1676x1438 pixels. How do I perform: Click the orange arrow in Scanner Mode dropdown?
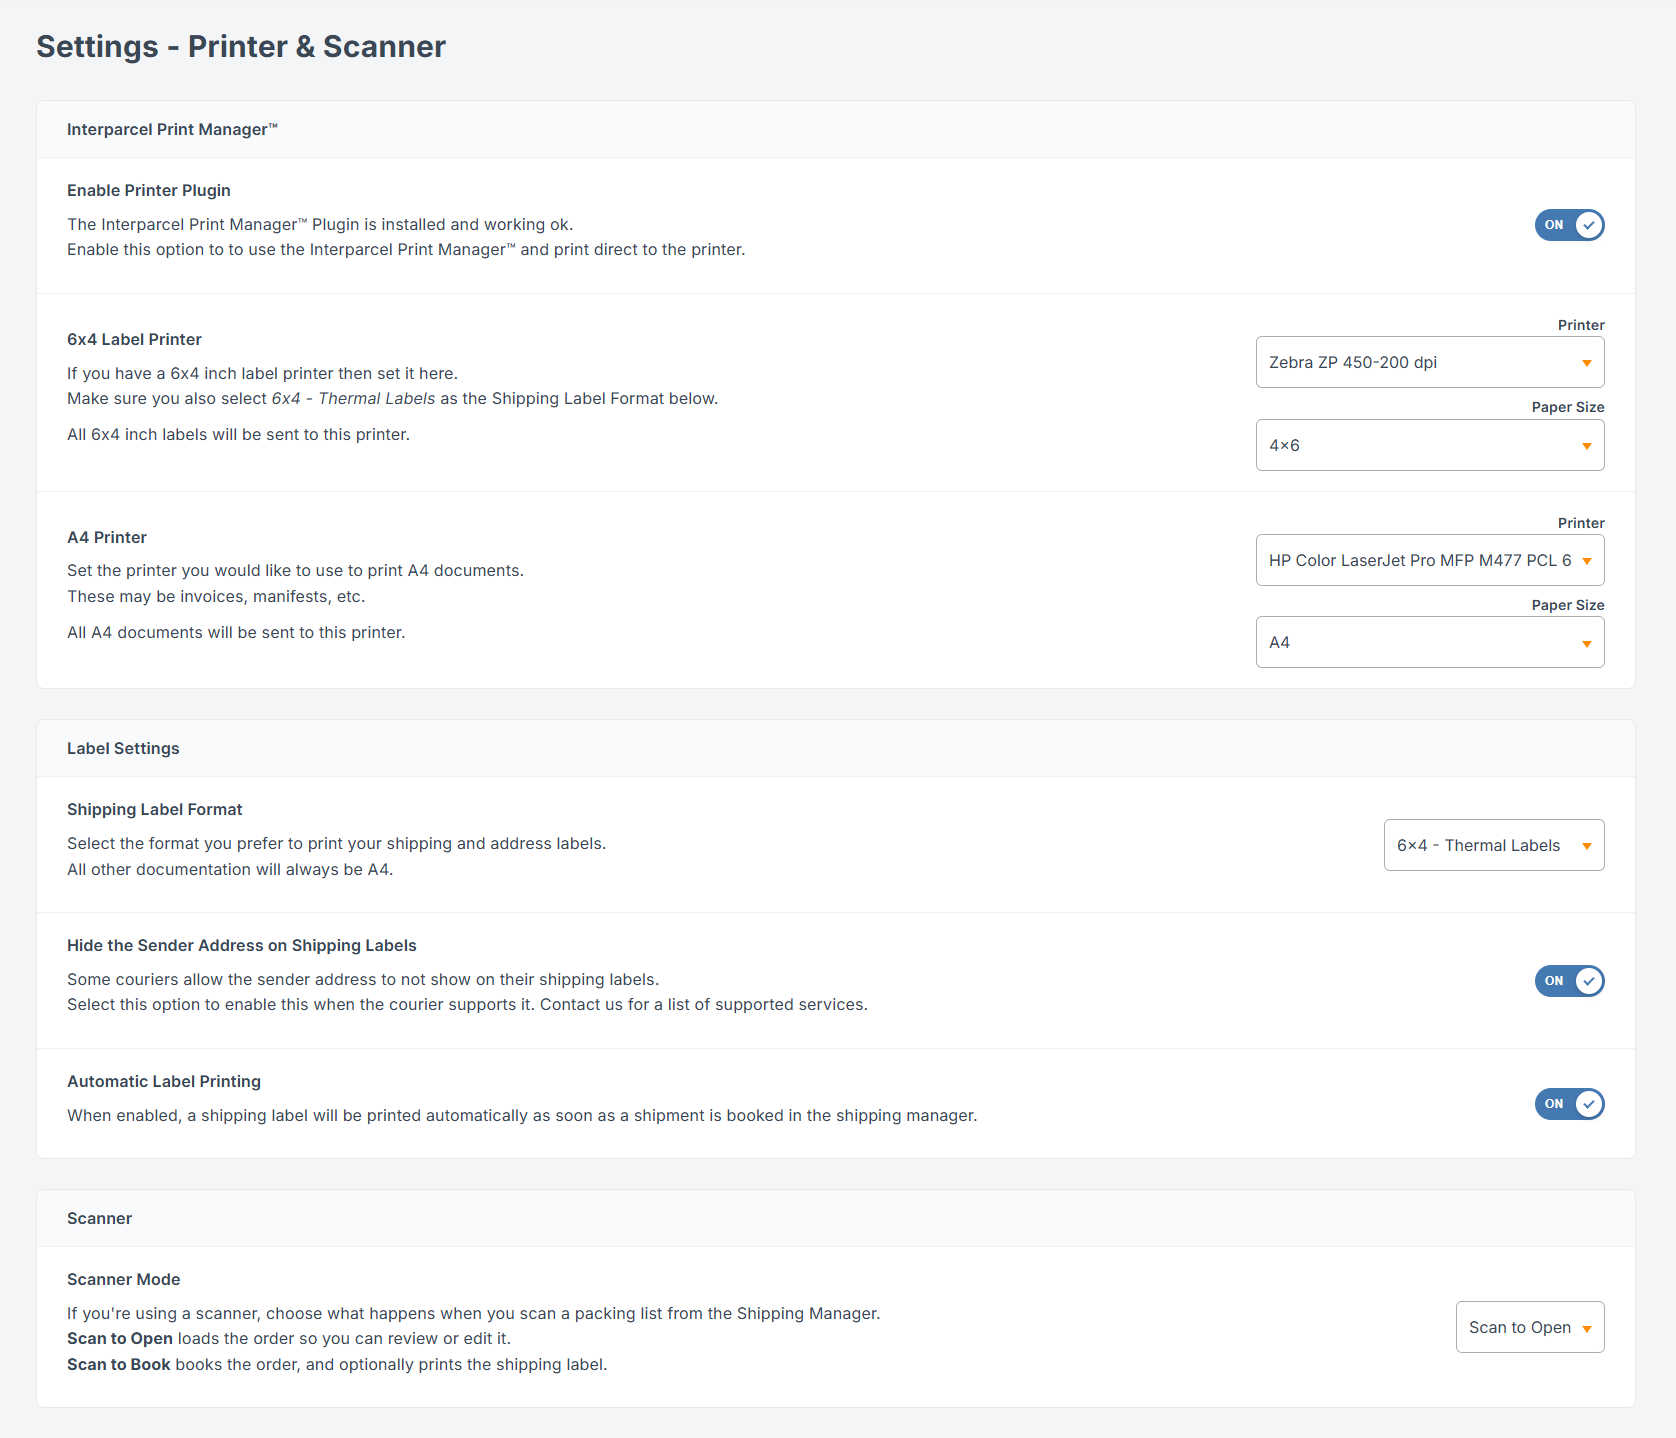tap(1586, 1329)
